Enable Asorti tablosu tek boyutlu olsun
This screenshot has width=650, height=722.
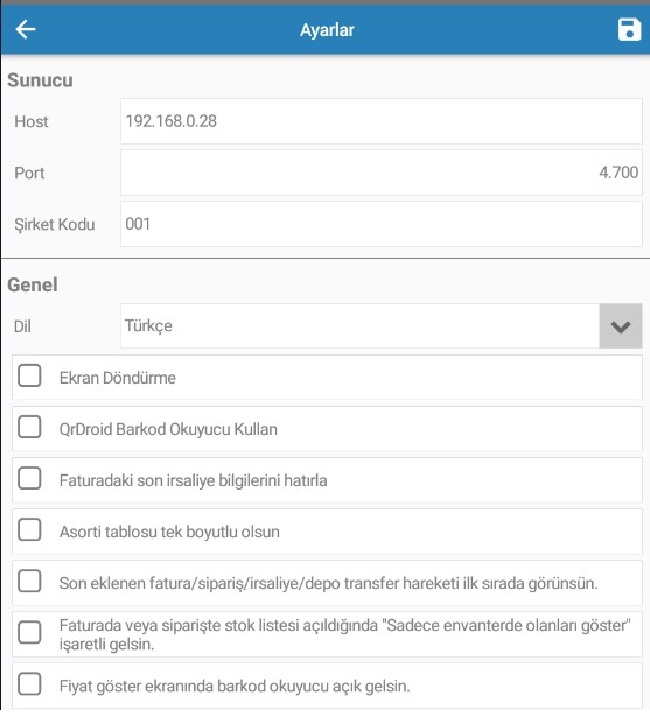[x=30, y=530]
